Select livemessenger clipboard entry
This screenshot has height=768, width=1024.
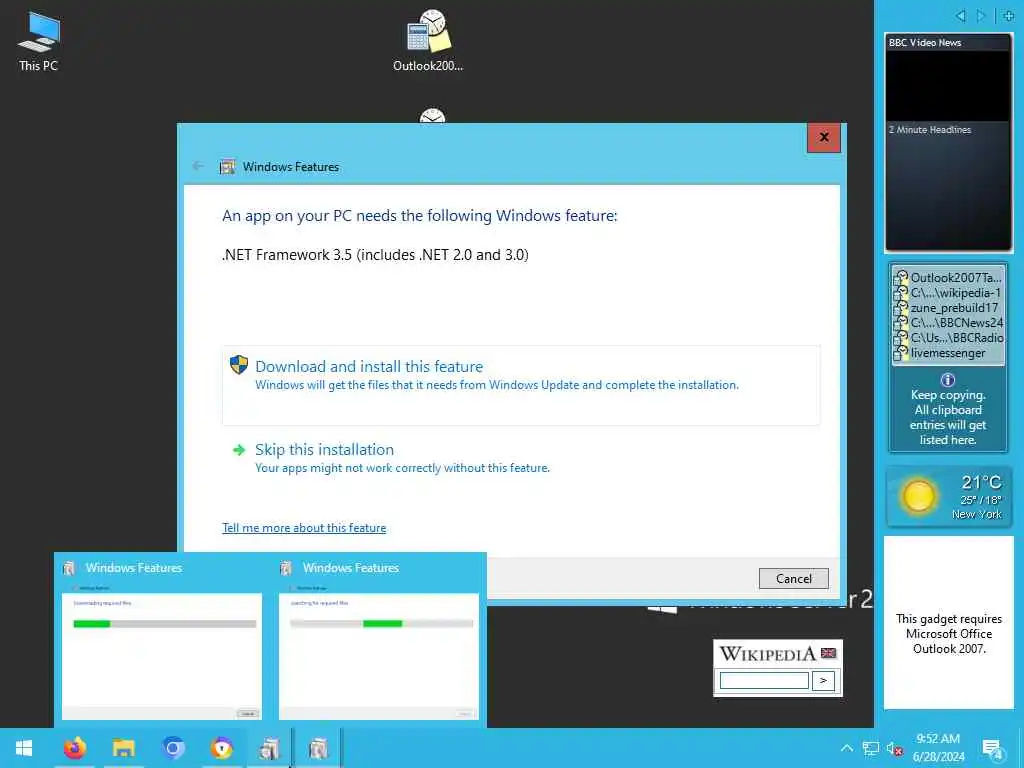[948, 353]
